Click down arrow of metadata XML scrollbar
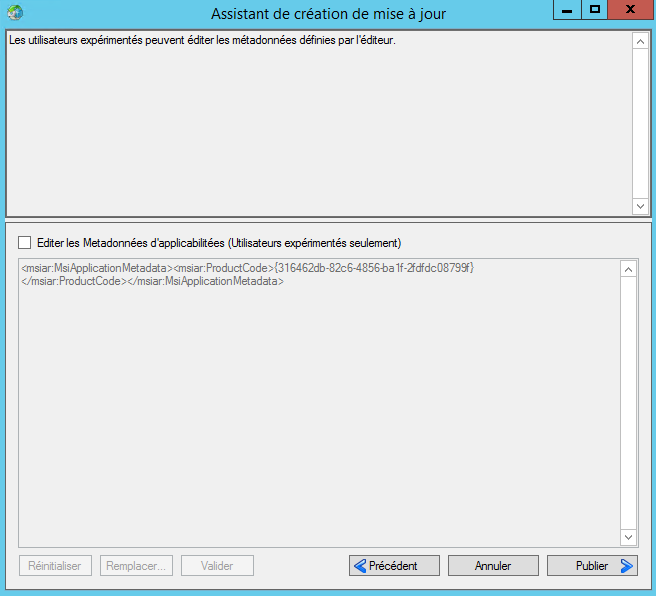This screenshot has width=656, height=596. 628,537
